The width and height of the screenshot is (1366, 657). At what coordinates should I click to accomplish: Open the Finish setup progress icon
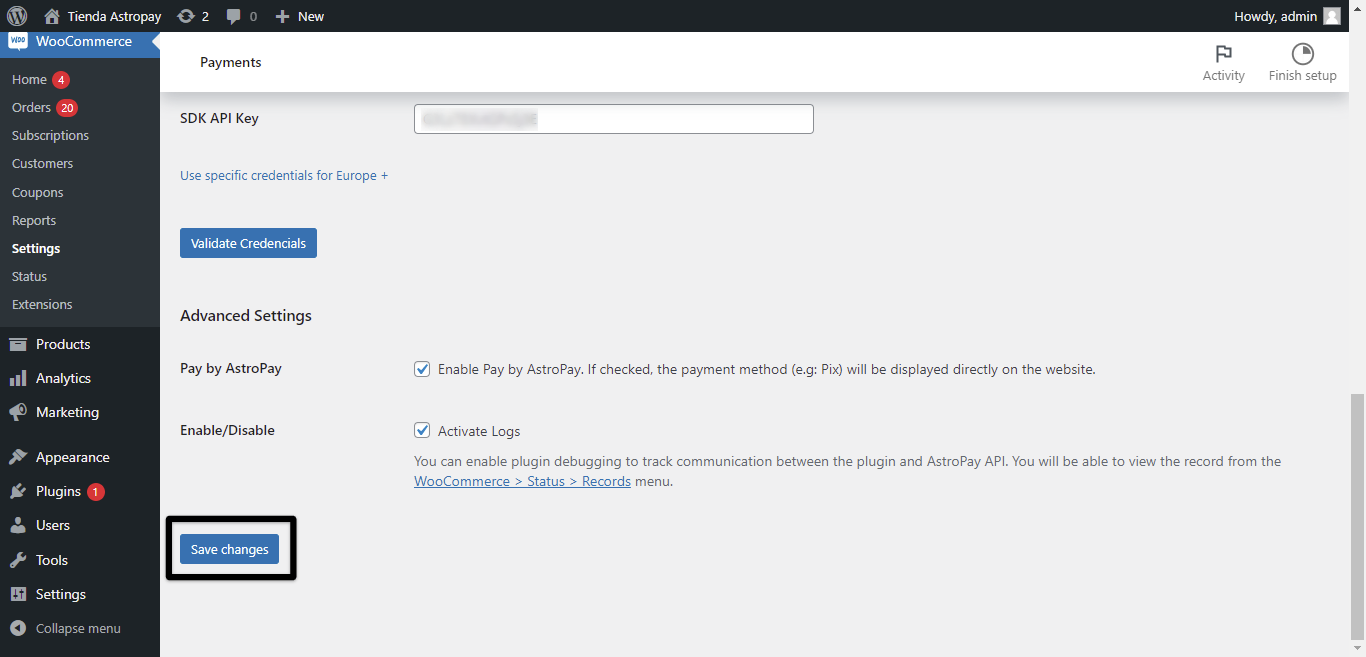pos(1302,54)
